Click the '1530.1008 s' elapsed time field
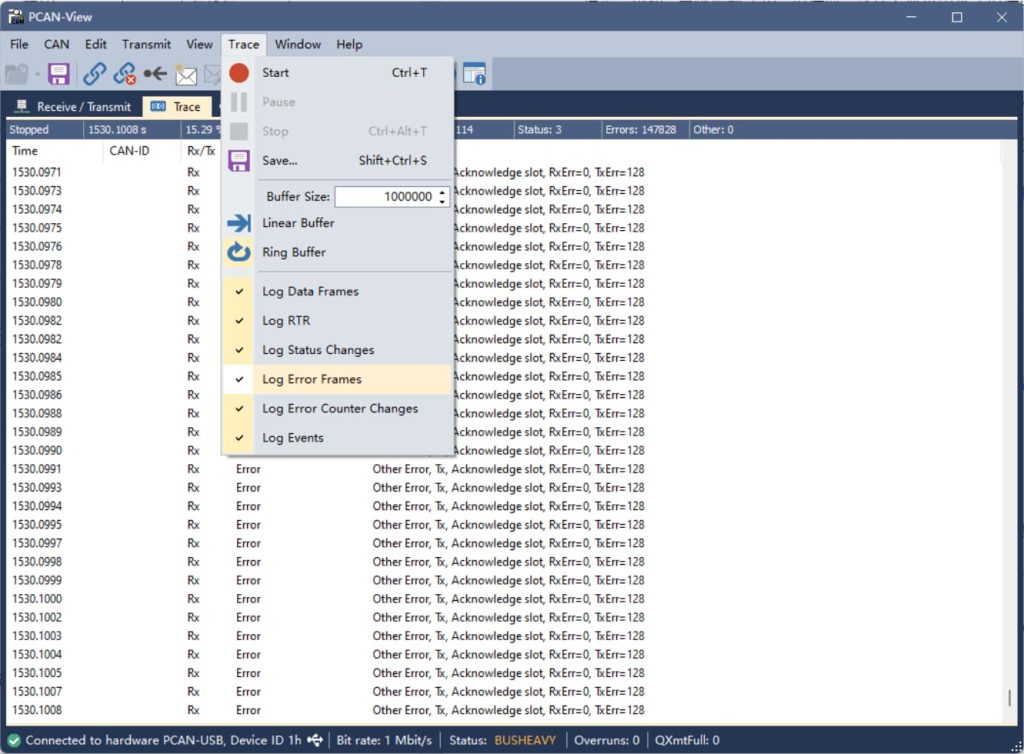 click(x=117, y=129)
